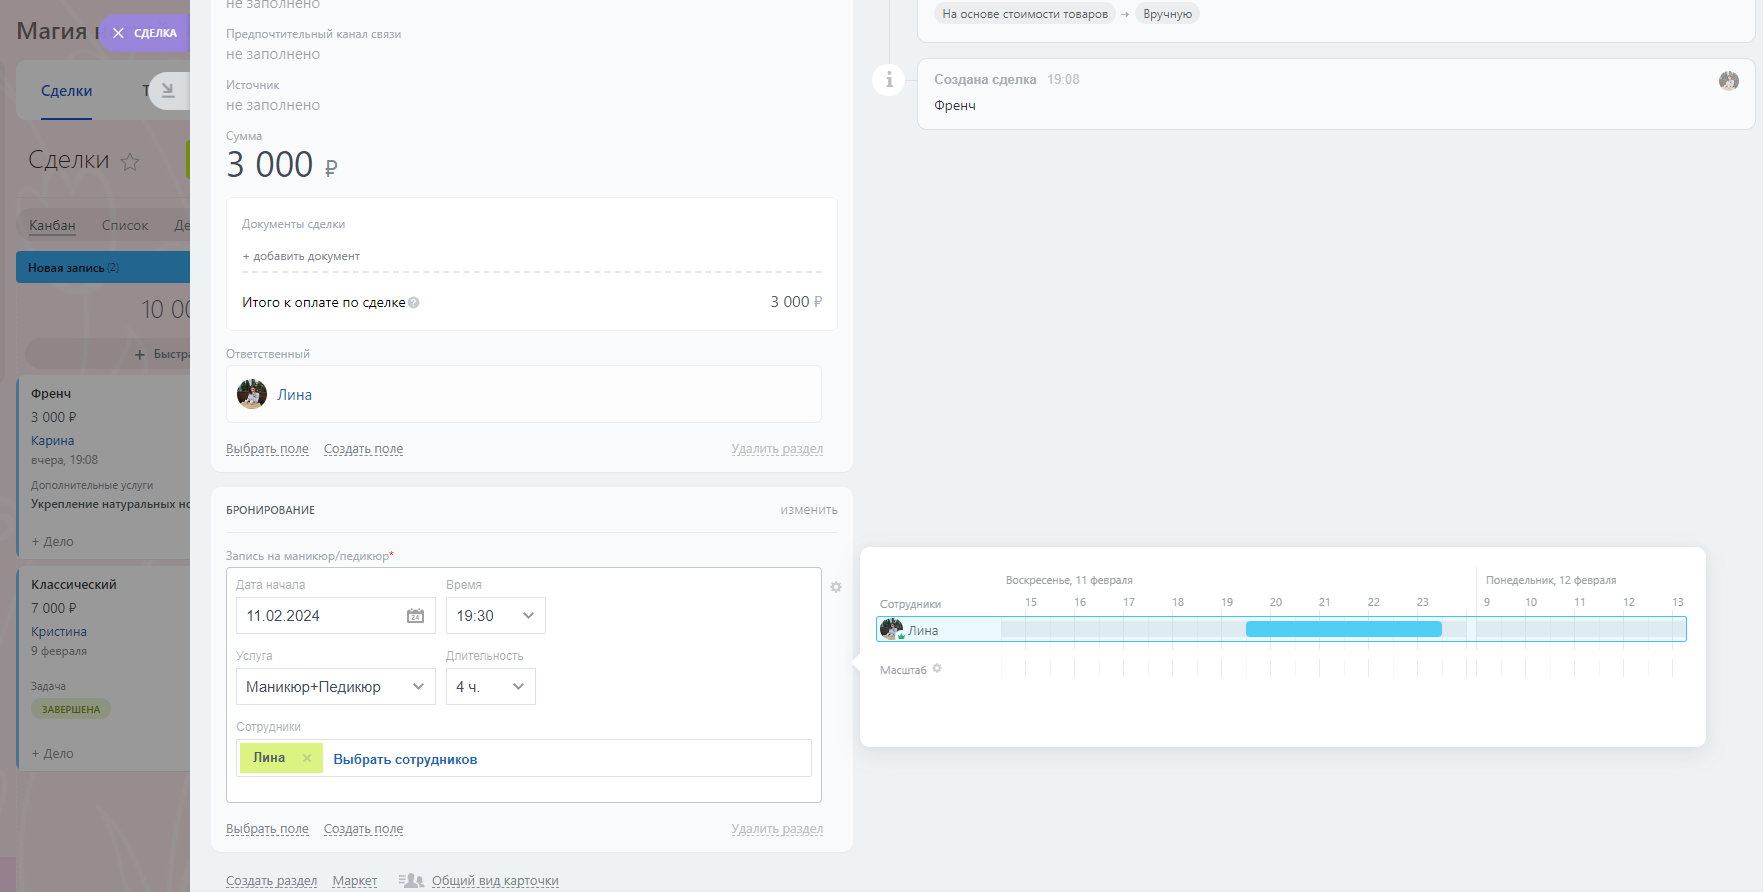The height and width of the screenshot is (892, 1764).
Task: Remove Лина from booking employees
Action: pos(307,758)
